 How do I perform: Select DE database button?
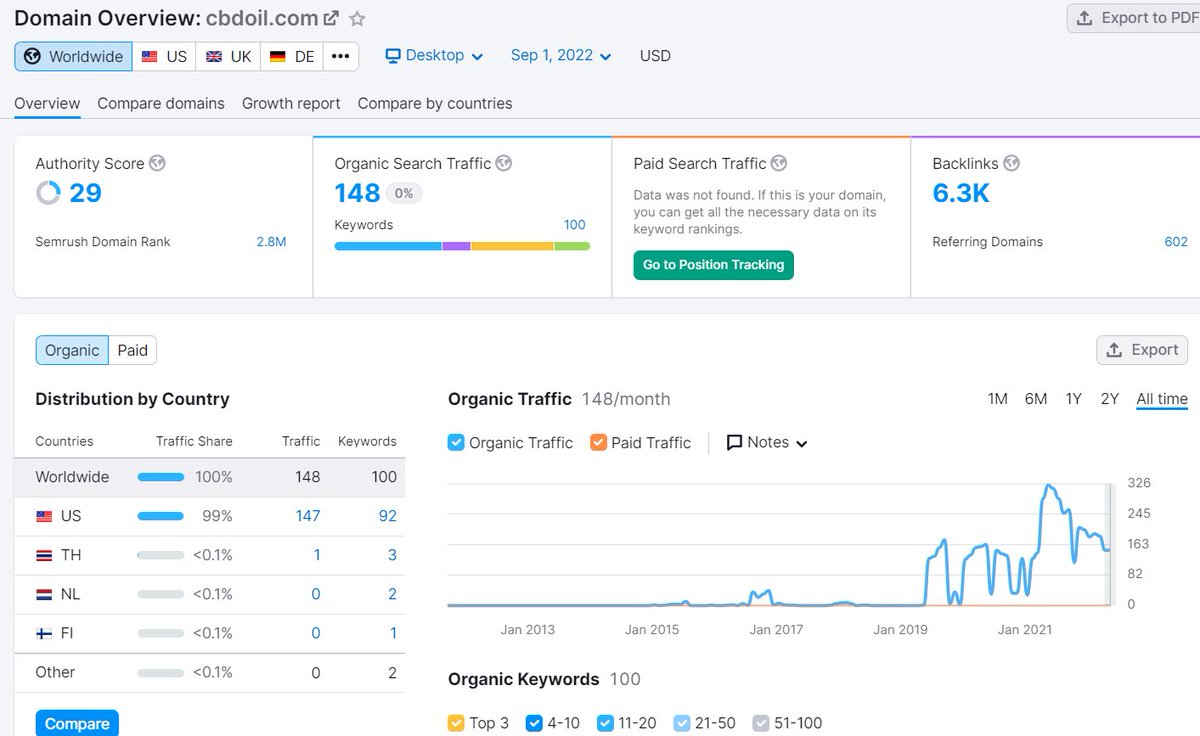click(291, 56)
